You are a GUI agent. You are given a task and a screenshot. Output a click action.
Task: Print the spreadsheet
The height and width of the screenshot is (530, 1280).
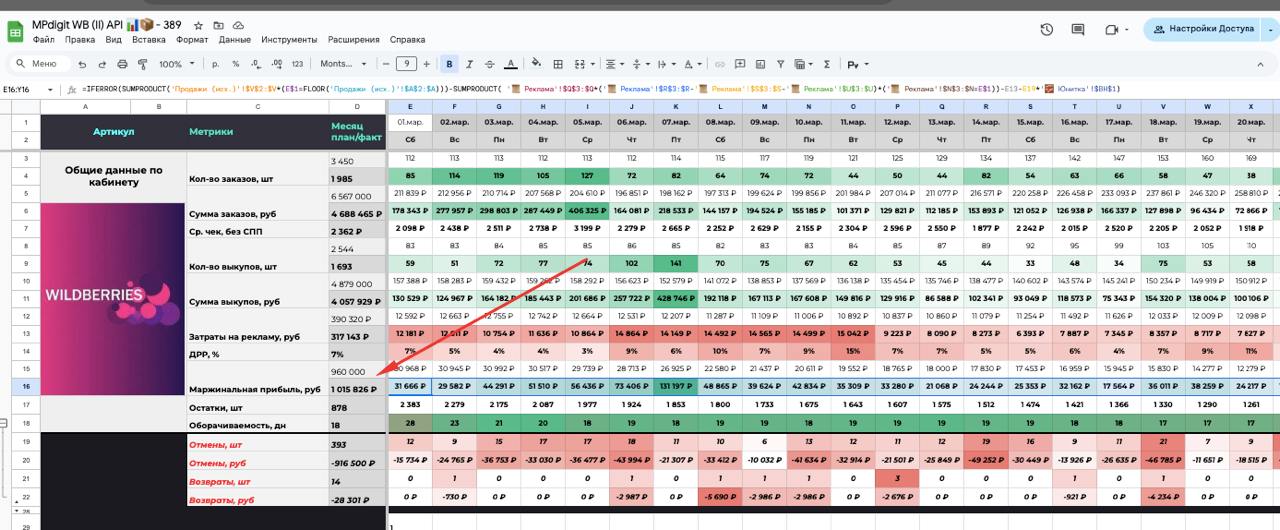click(x=122, y=64)
